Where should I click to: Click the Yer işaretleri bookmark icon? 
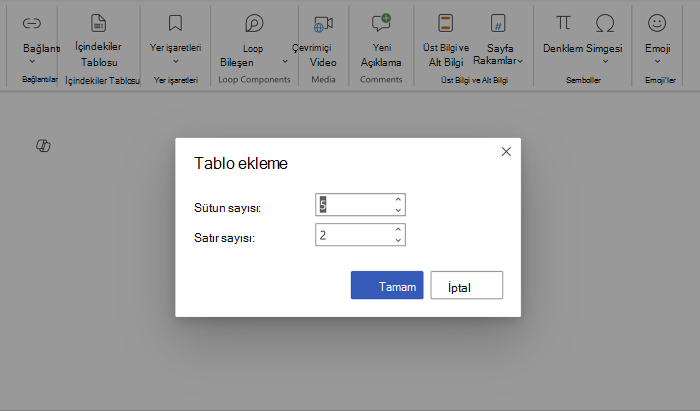click(175, 23)
